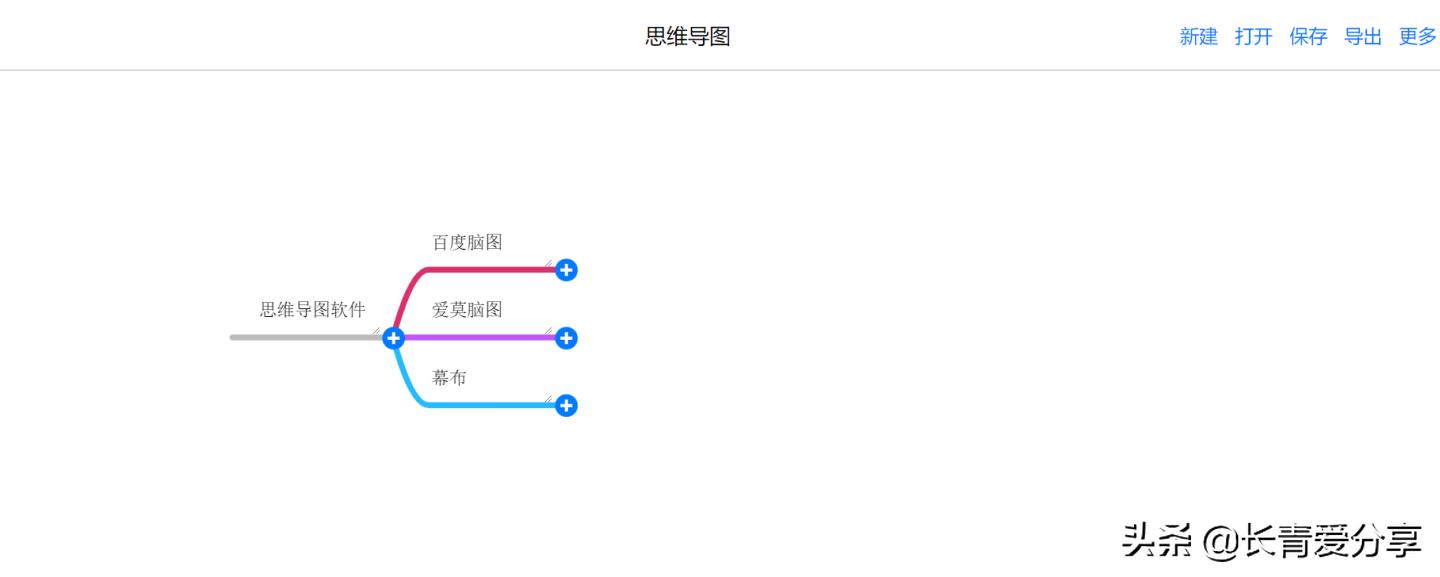The image size is (1440, 577).
Task: Add a sibling branch under the root node
Action: point(393,338)
